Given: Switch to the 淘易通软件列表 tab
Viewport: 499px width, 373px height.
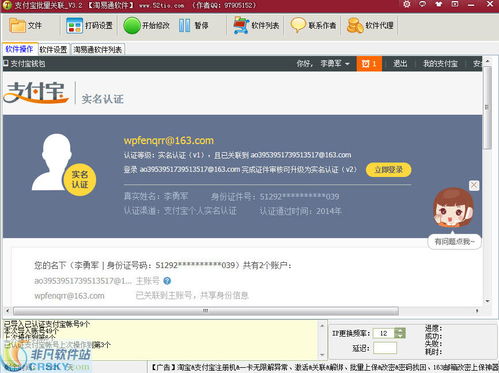Looking at the screenshot, I should tap(98, 50).
